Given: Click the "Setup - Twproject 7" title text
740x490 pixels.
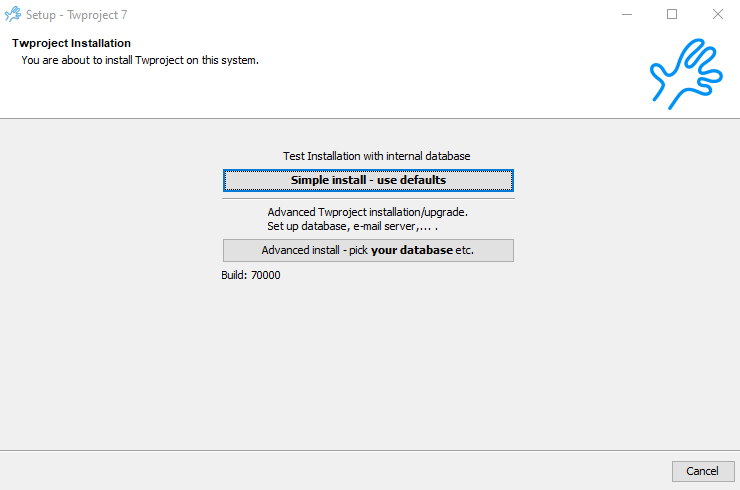Looking at the screenshot, I should (x=77, y=15).
